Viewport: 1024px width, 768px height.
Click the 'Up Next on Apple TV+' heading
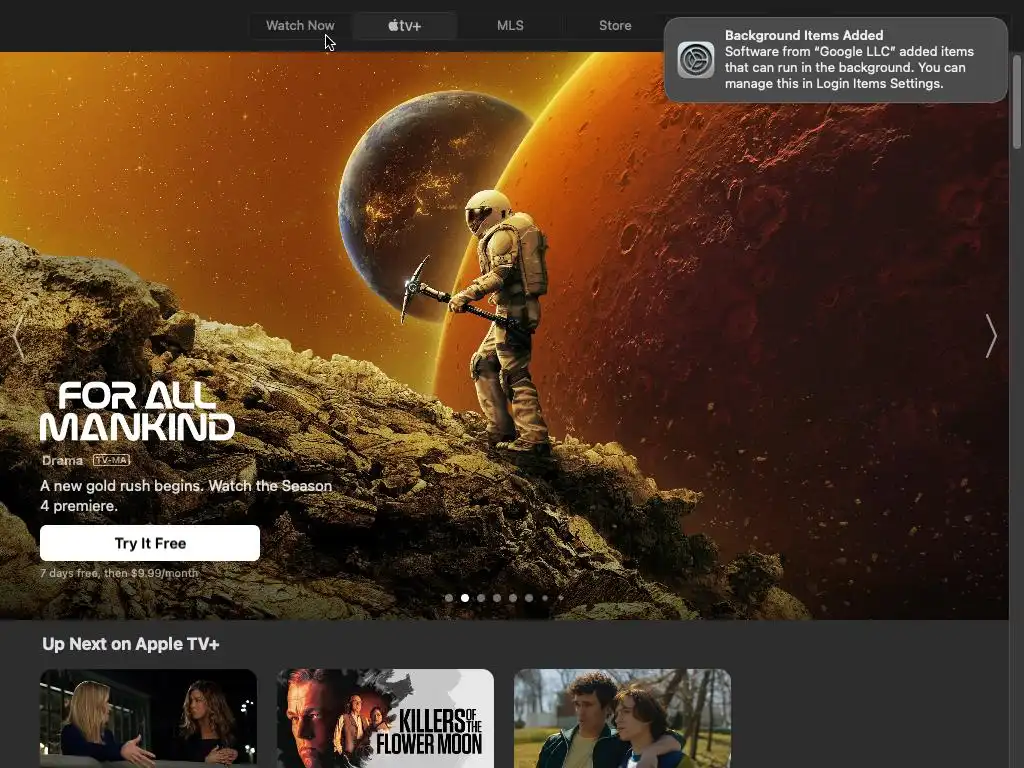click(x=131, y=644)
